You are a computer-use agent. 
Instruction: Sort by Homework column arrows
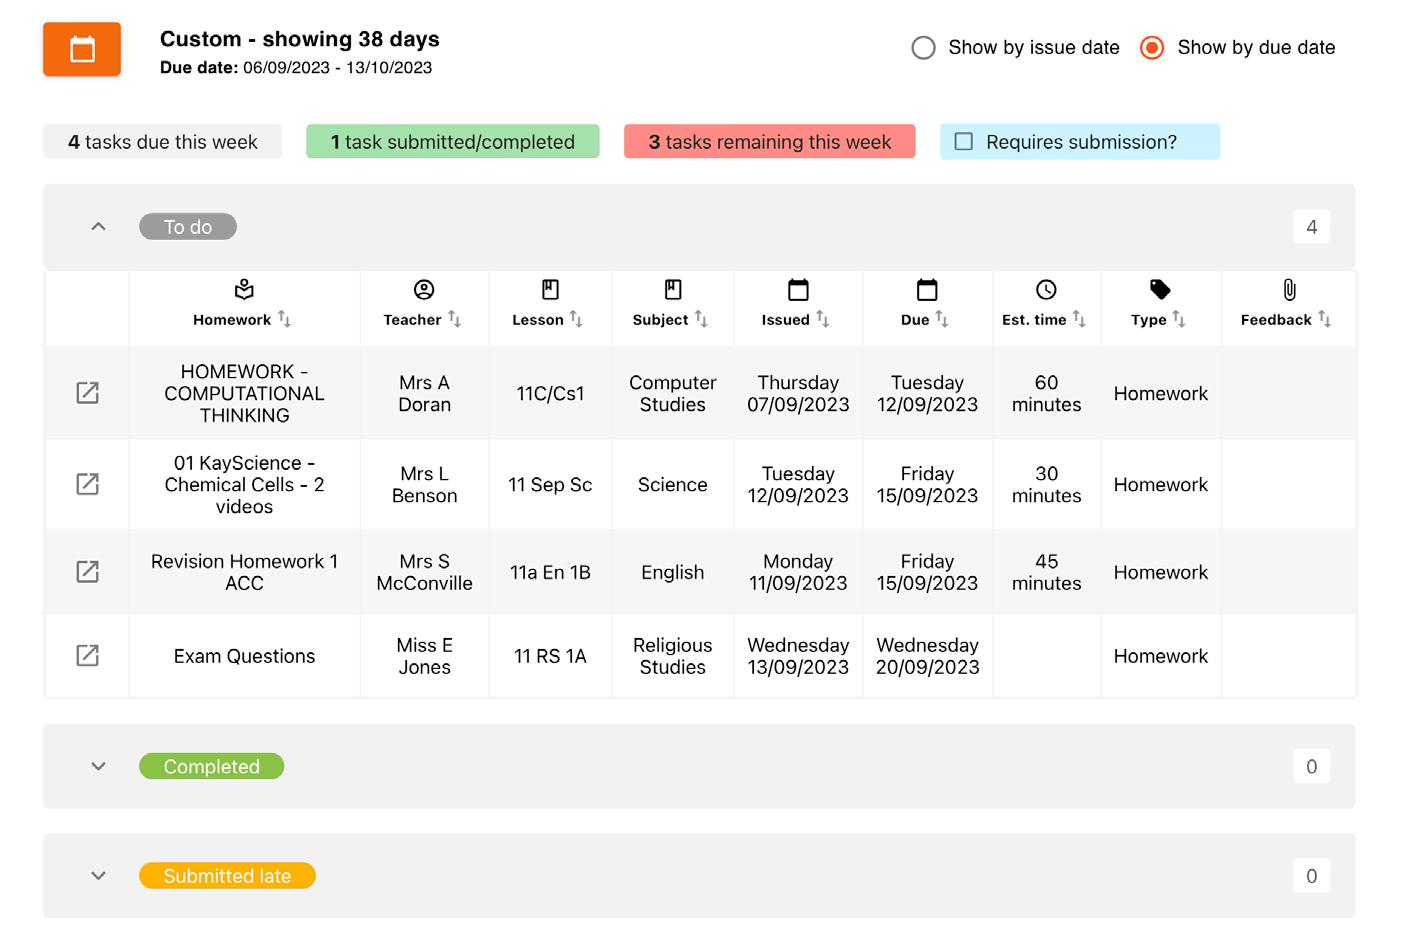285,319
